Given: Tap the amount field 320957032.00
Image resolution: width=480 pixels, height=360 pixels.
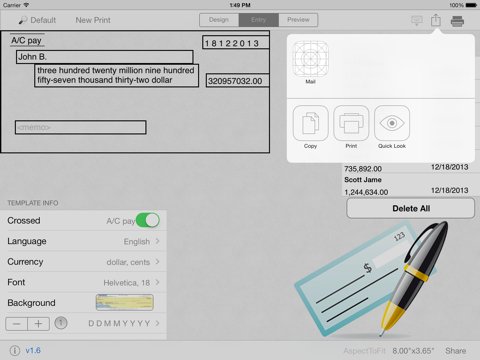Looking at the screenshot, I should 238,80.
